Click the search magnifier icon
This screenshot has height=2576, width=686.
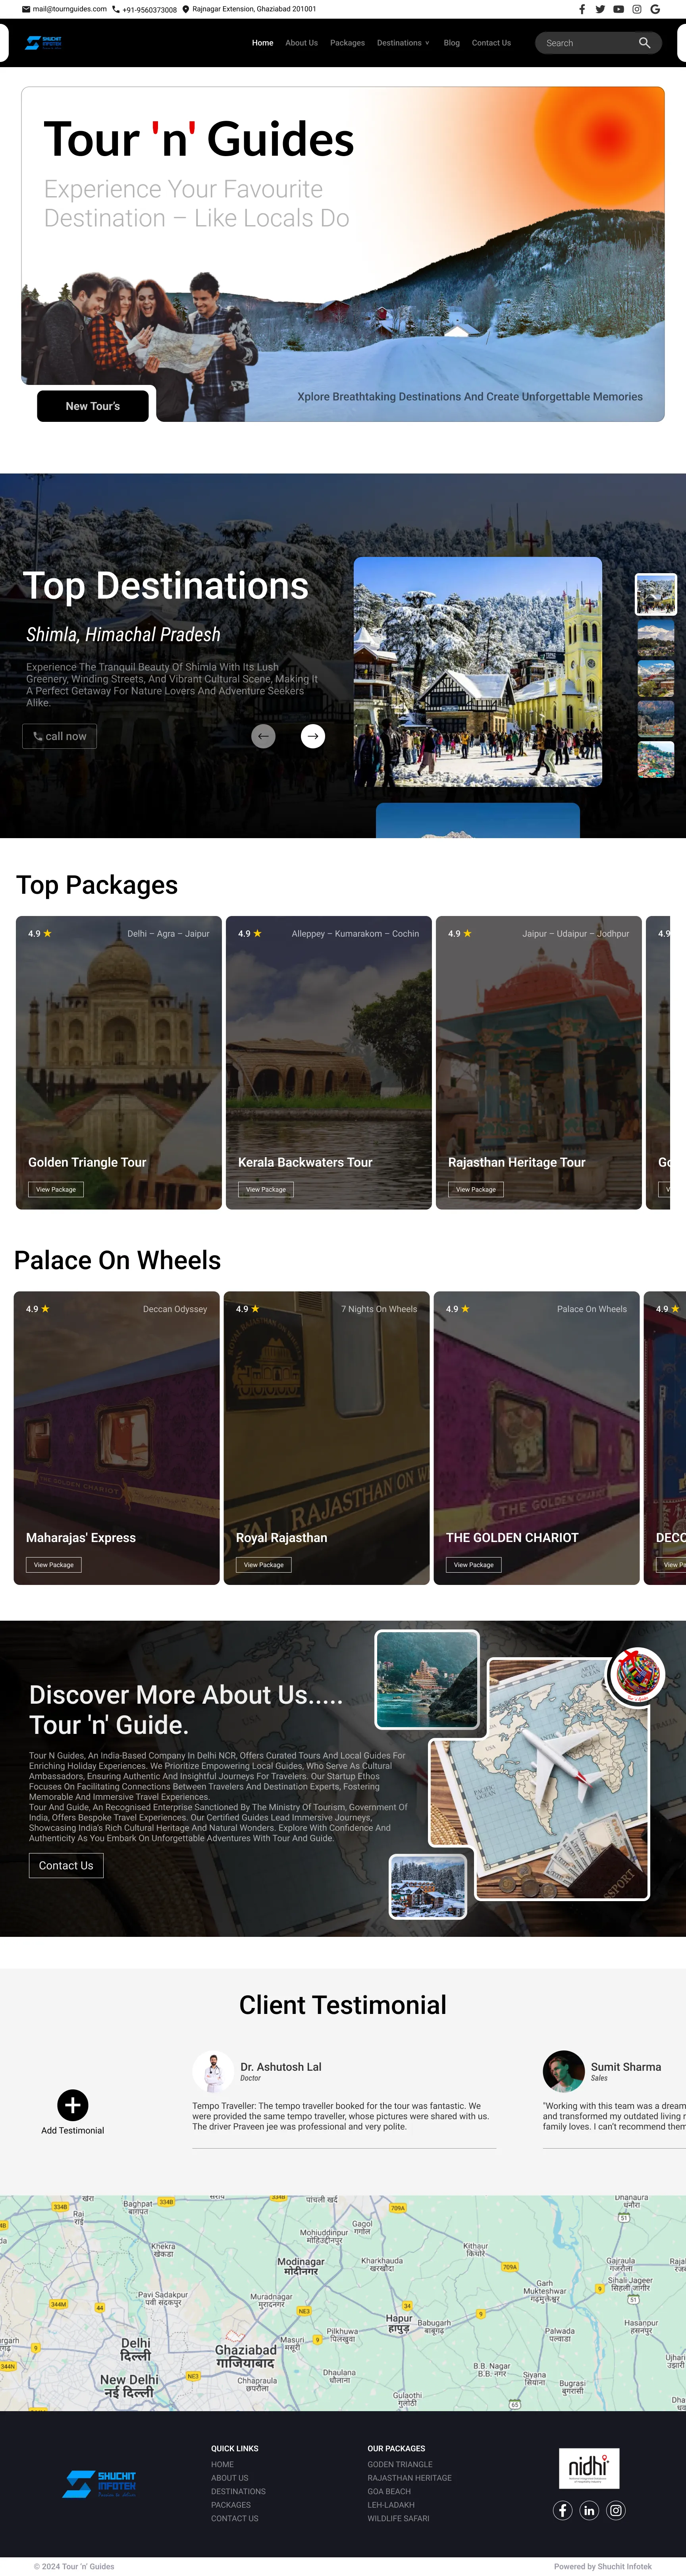pos(644,43)
